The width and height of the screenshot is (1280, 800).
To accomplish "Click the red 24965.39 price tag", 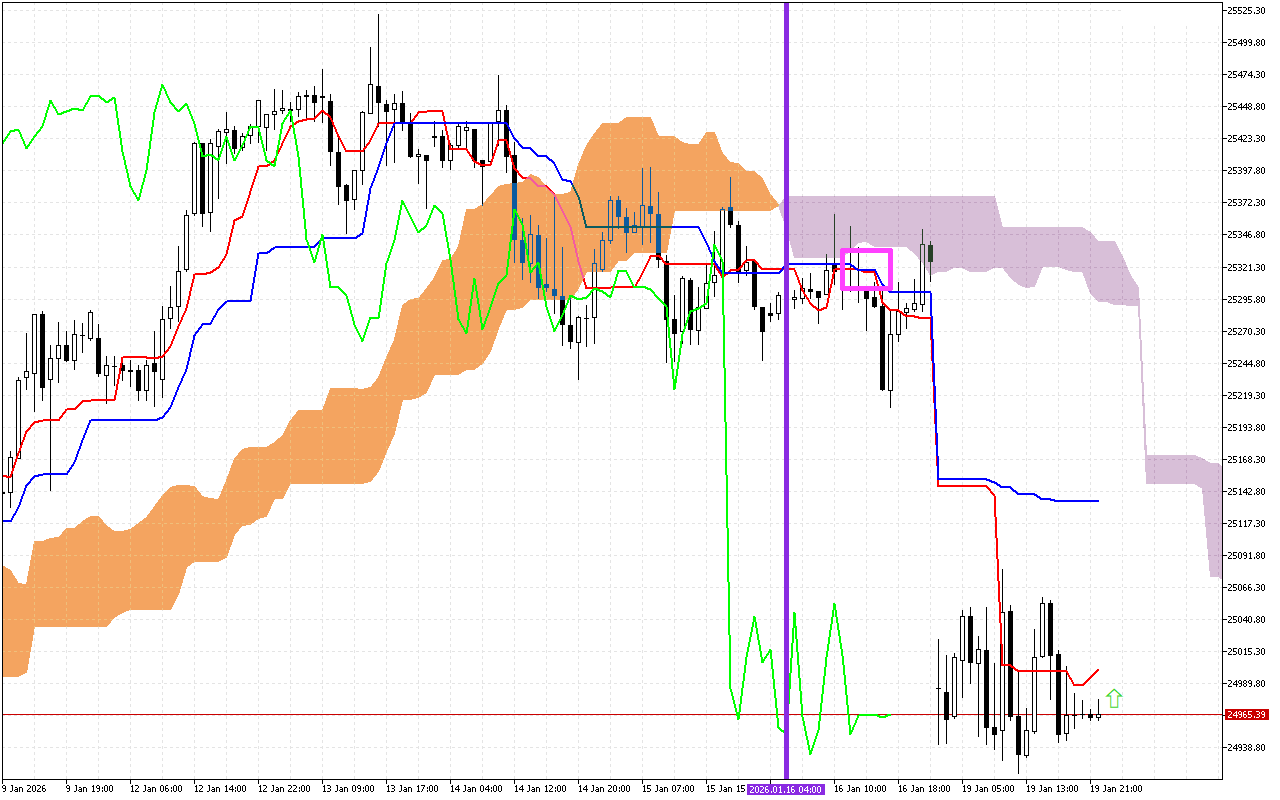I will [1246, 715].
